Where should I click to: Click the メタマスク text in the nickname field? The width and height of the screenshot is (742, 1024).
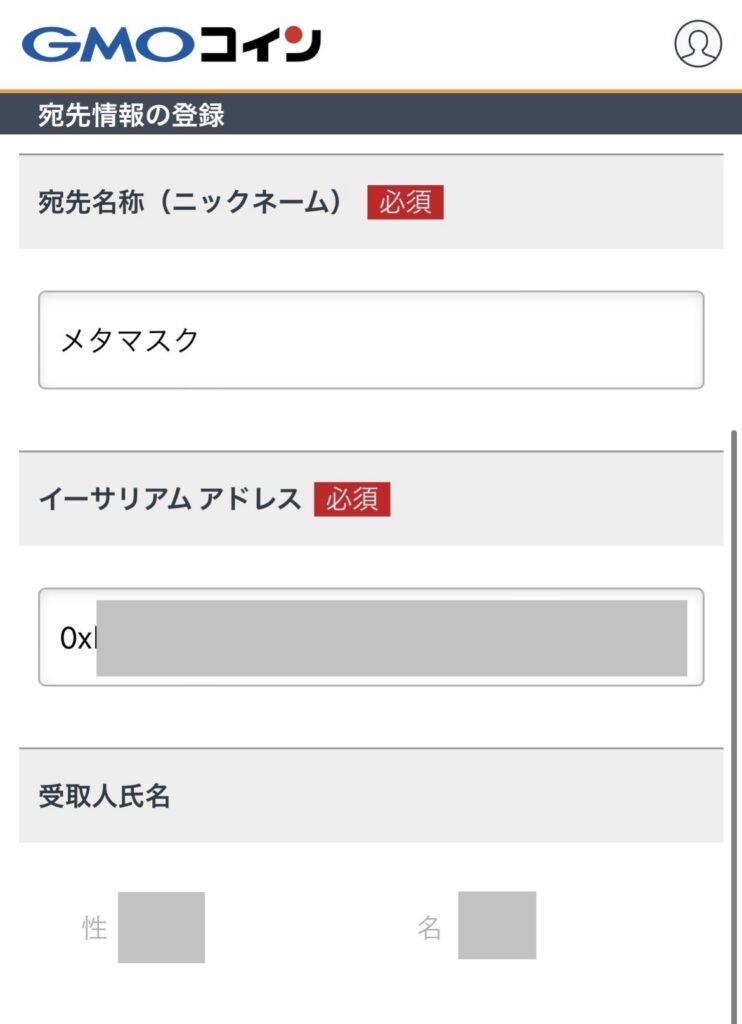[x=130, y=341]
